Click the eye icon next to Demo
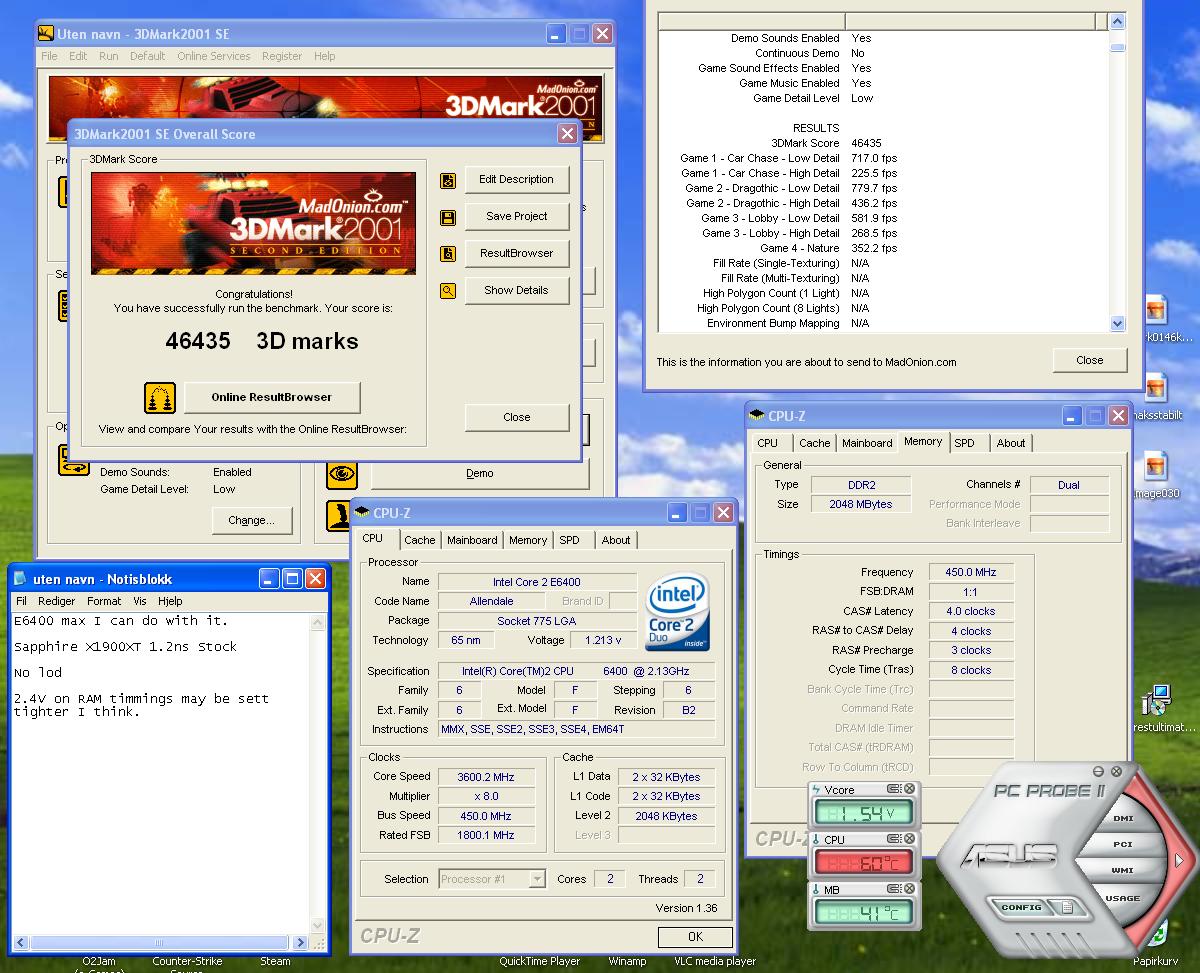The image size is (1200, 973). tap(342, 474)
